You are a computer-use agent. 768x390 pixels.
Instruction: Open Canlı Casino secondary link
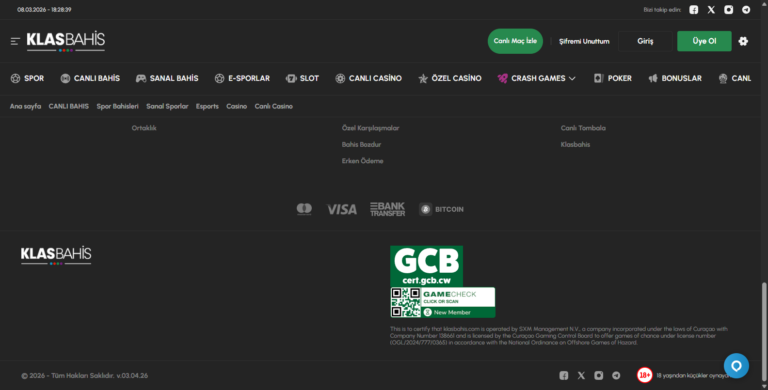pos(273,106)
